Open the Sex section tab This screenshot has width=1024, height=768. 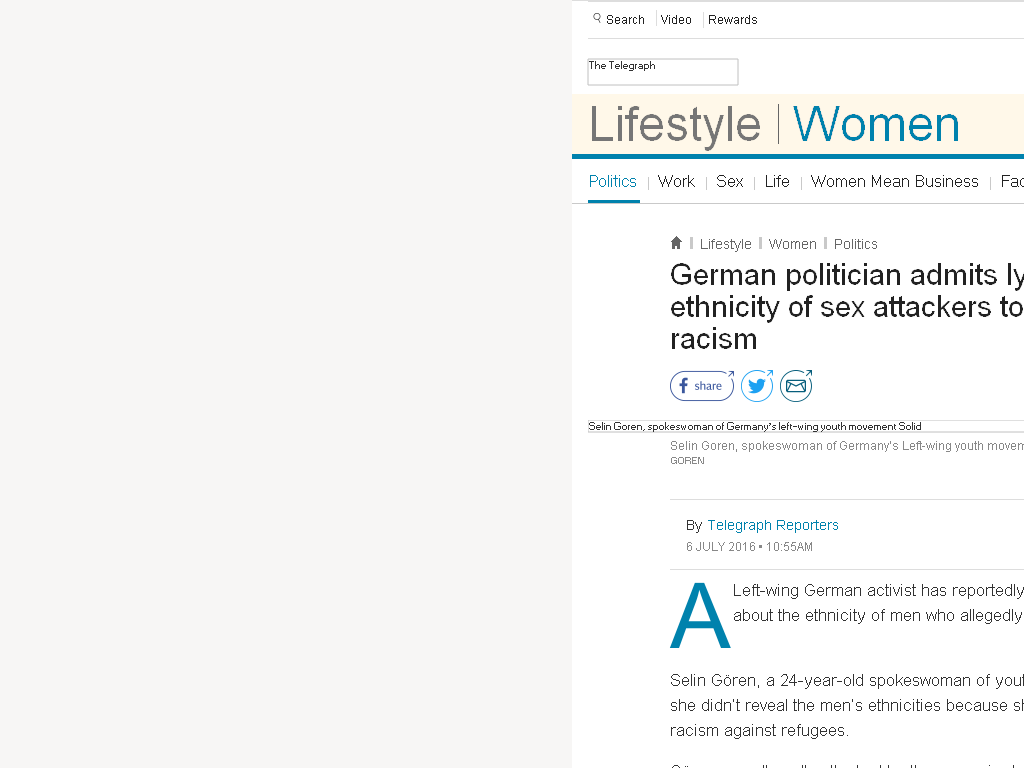click(729, 182)
